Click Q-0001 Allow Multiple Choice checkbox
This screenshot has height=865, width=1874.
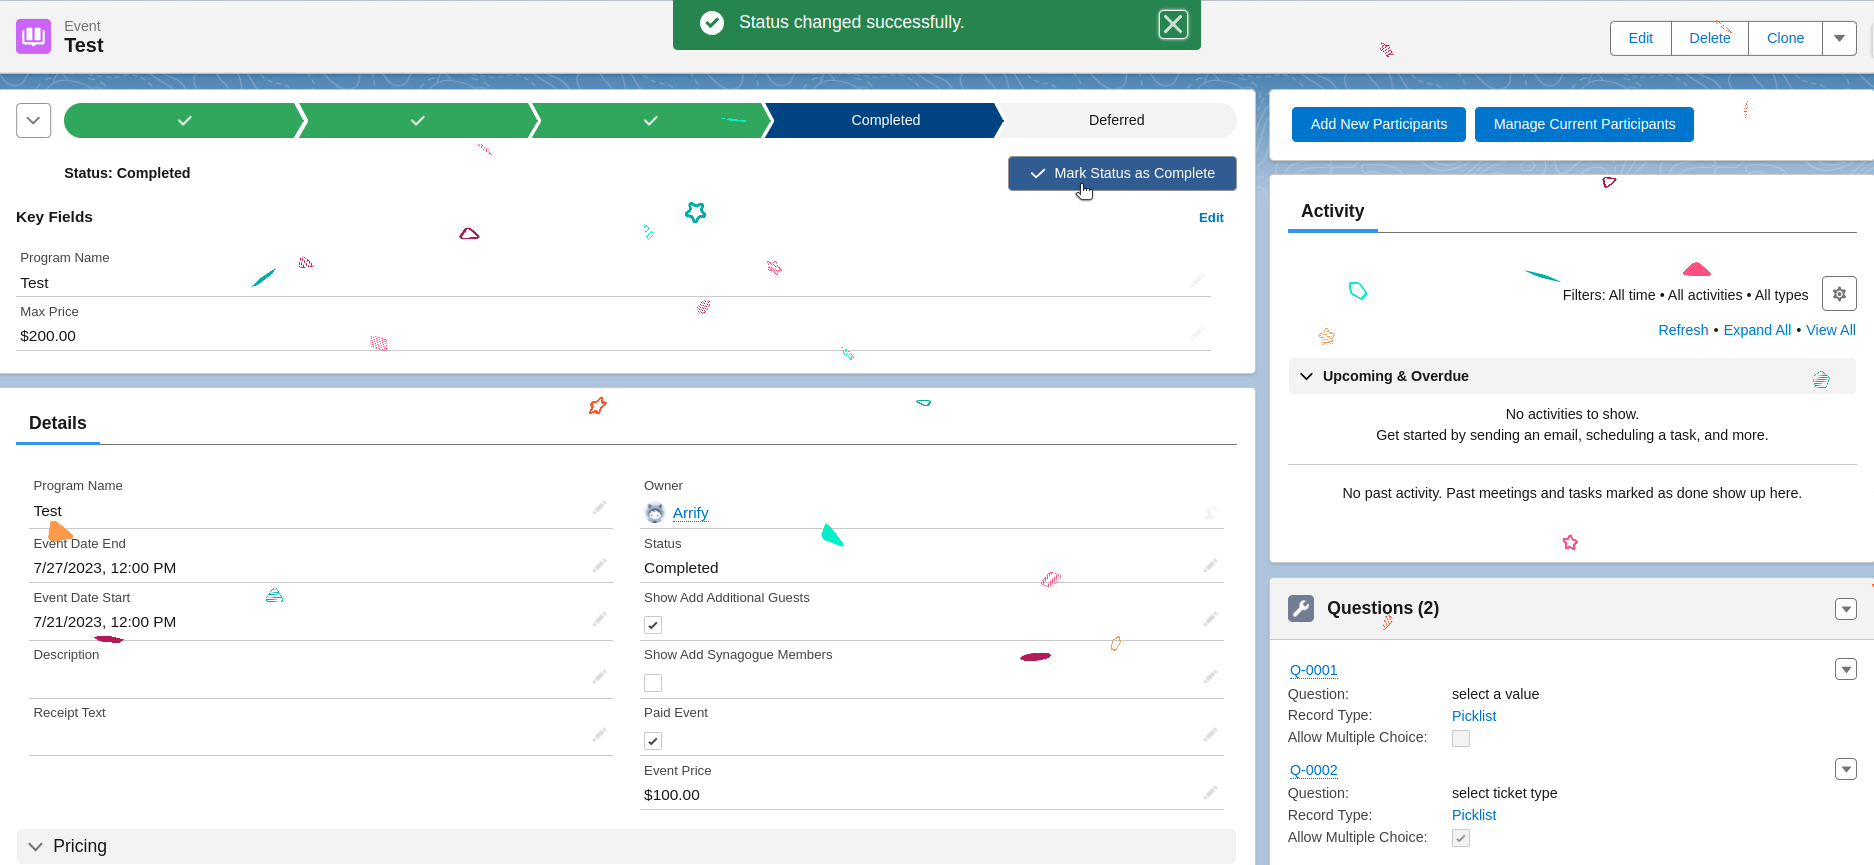coord(1461,738)
